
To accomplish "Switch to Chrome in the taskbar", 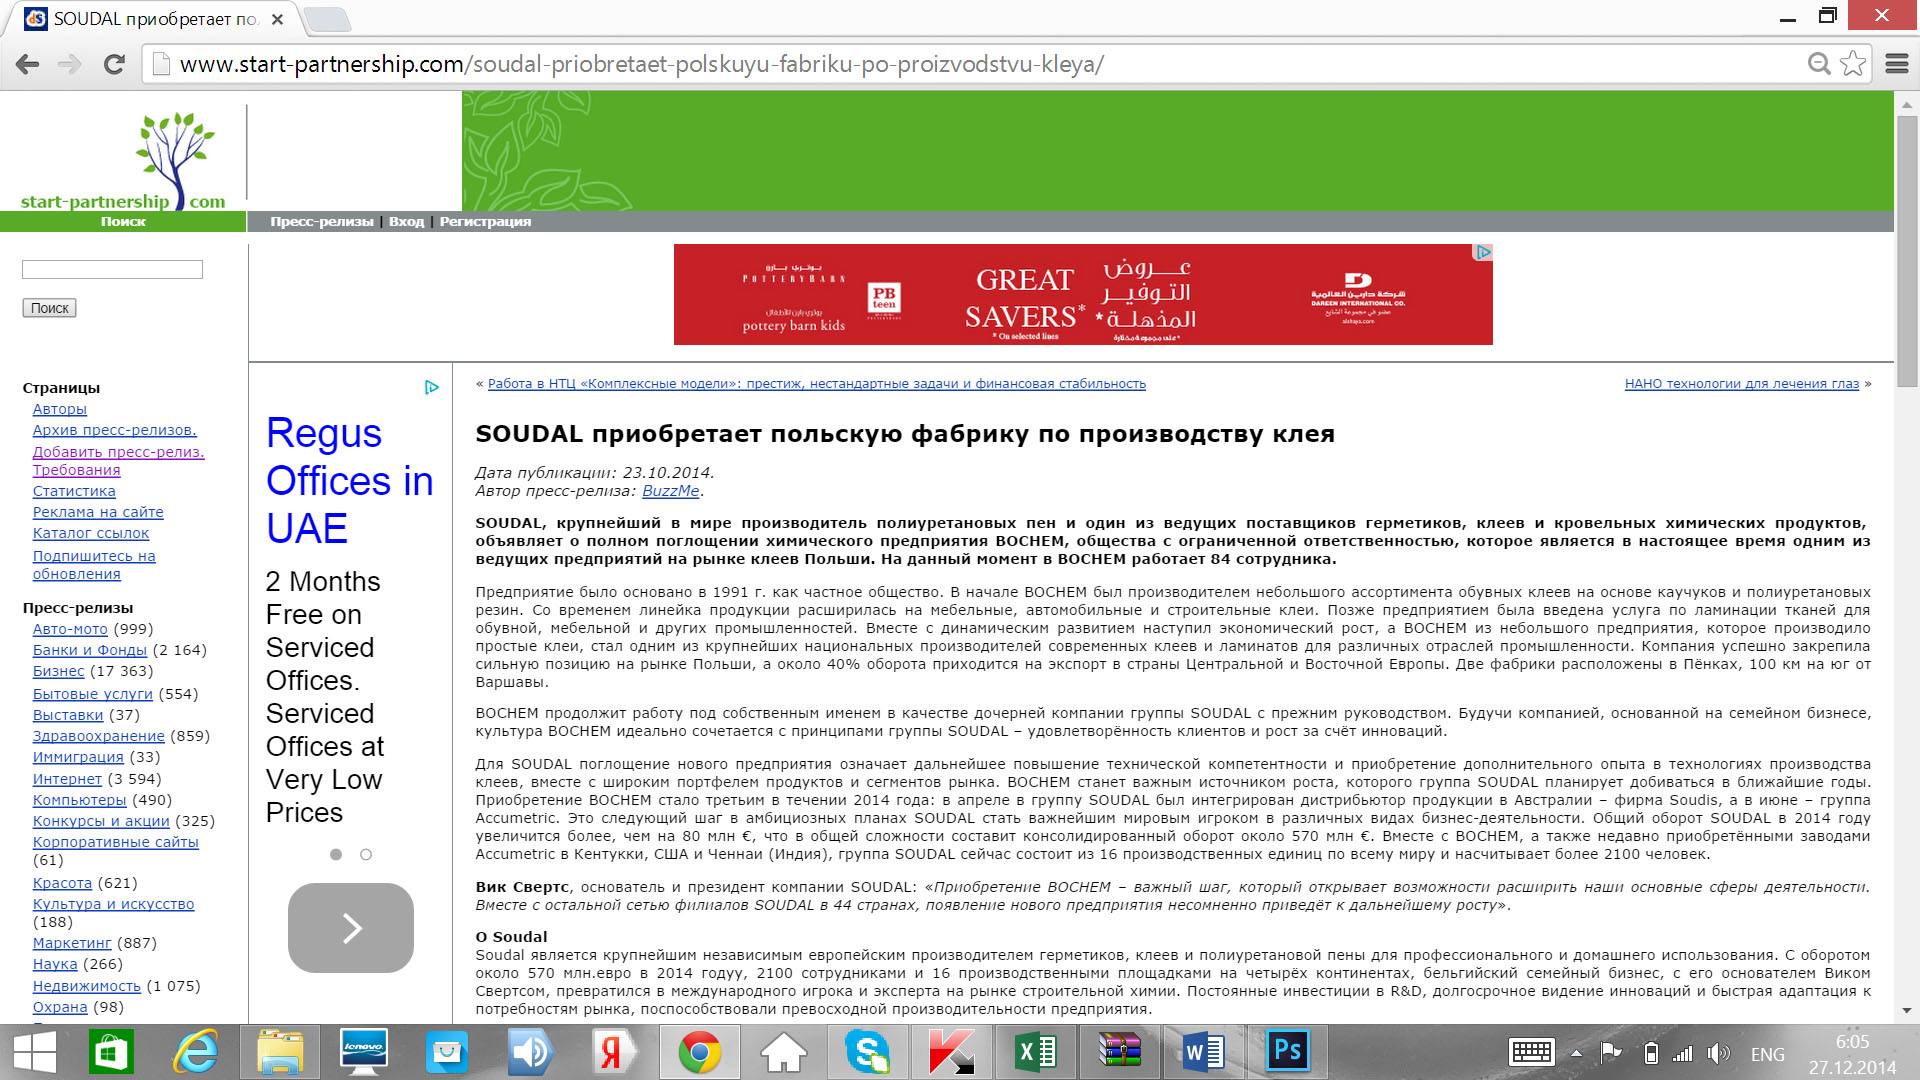I will point(699,1052).
